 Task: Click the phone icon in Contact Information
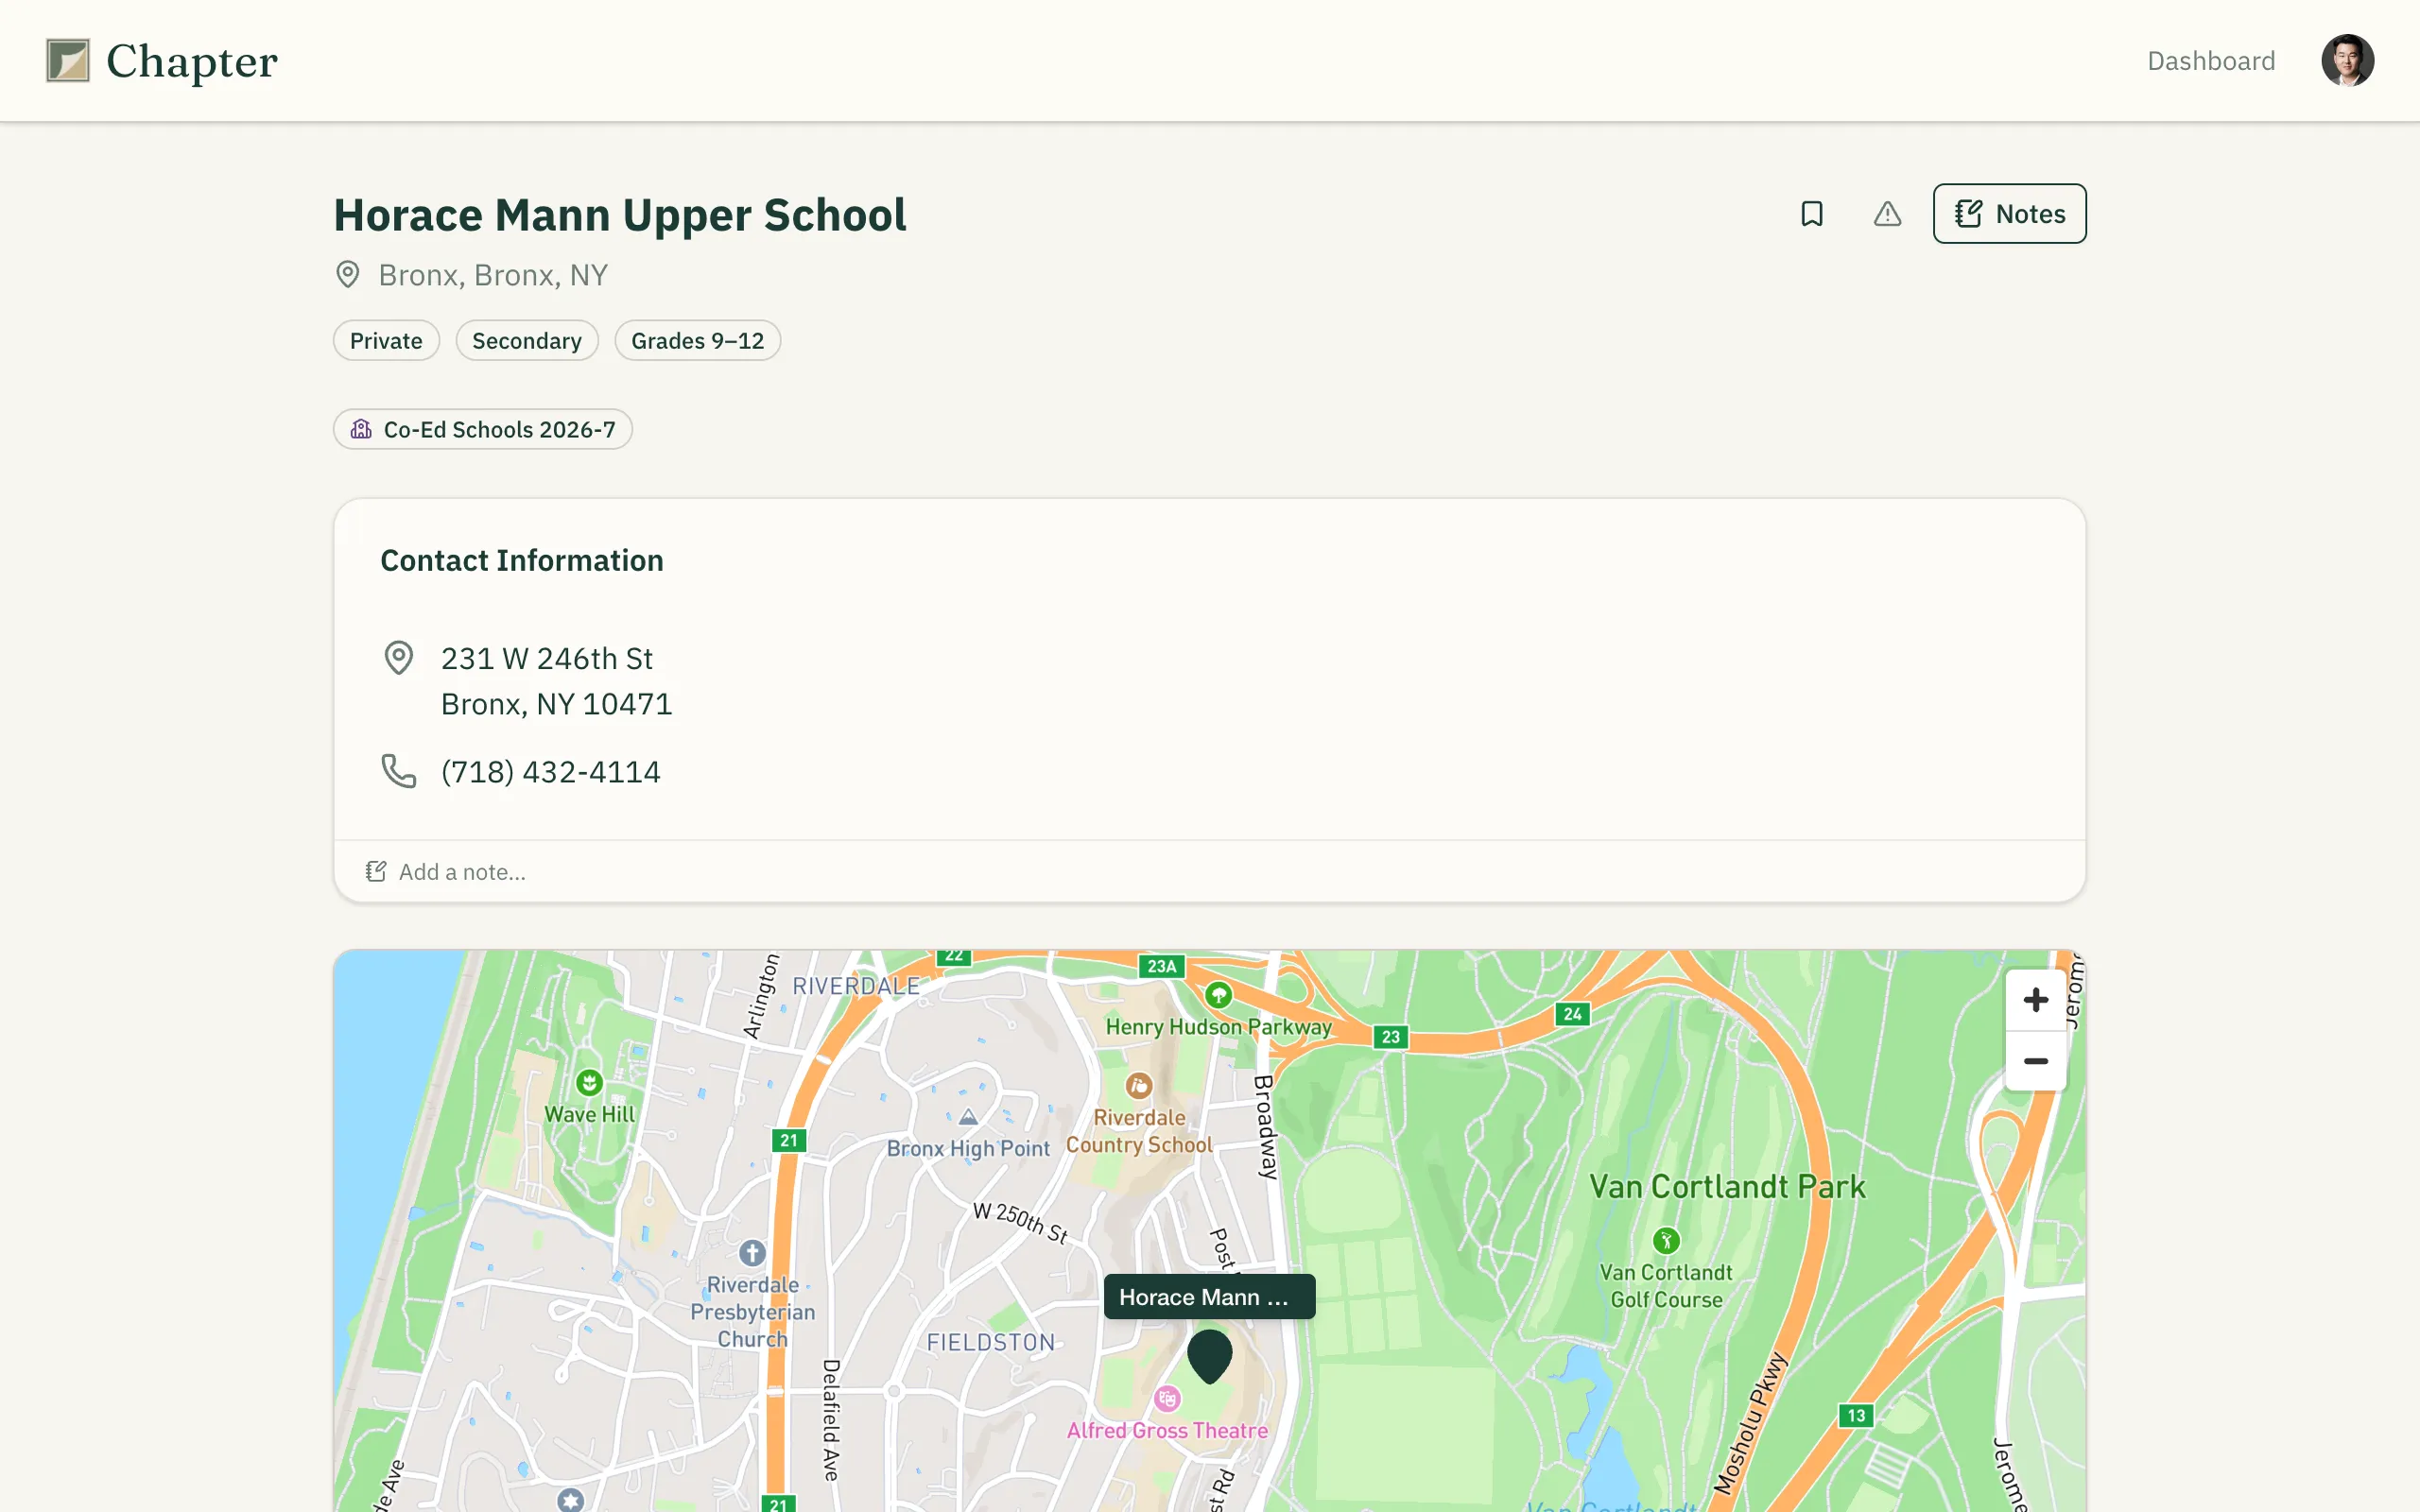click(x=399, y=771)
